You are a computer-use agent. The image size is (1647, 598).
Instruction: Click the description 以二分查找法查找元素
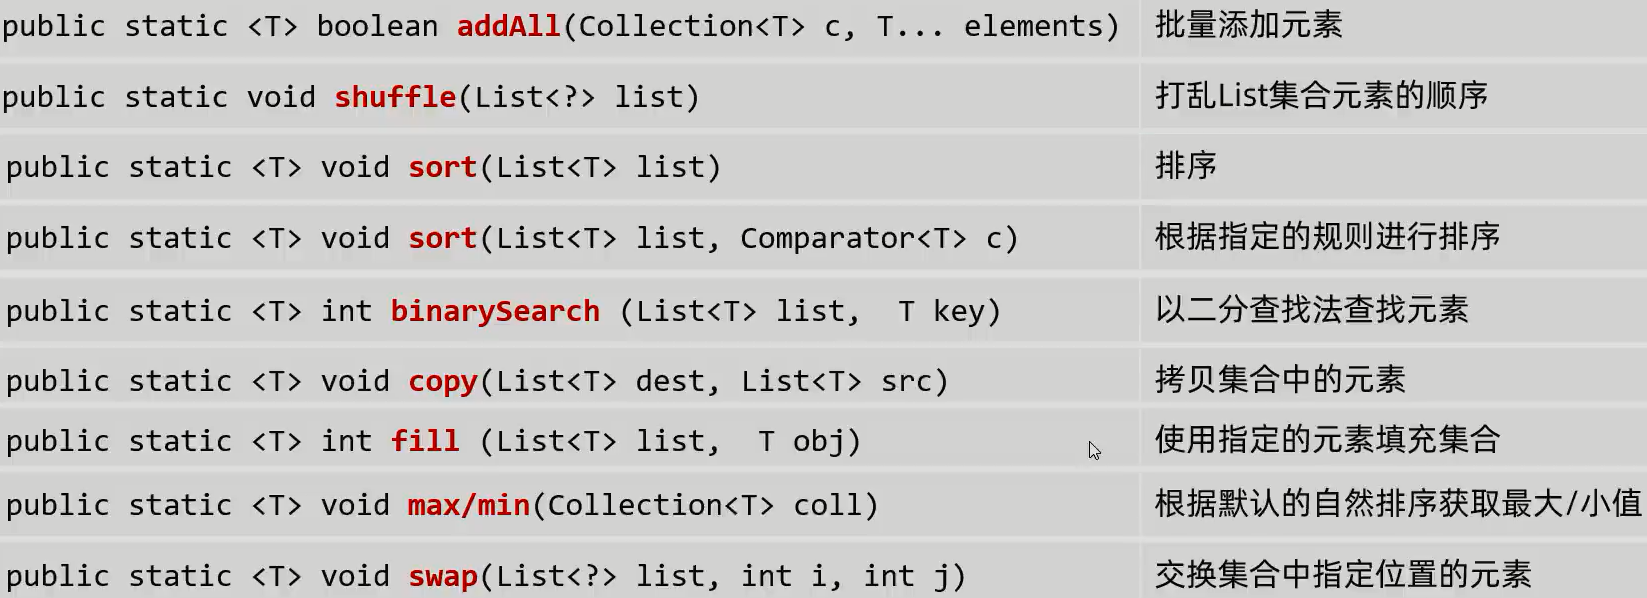(1312, 310)
